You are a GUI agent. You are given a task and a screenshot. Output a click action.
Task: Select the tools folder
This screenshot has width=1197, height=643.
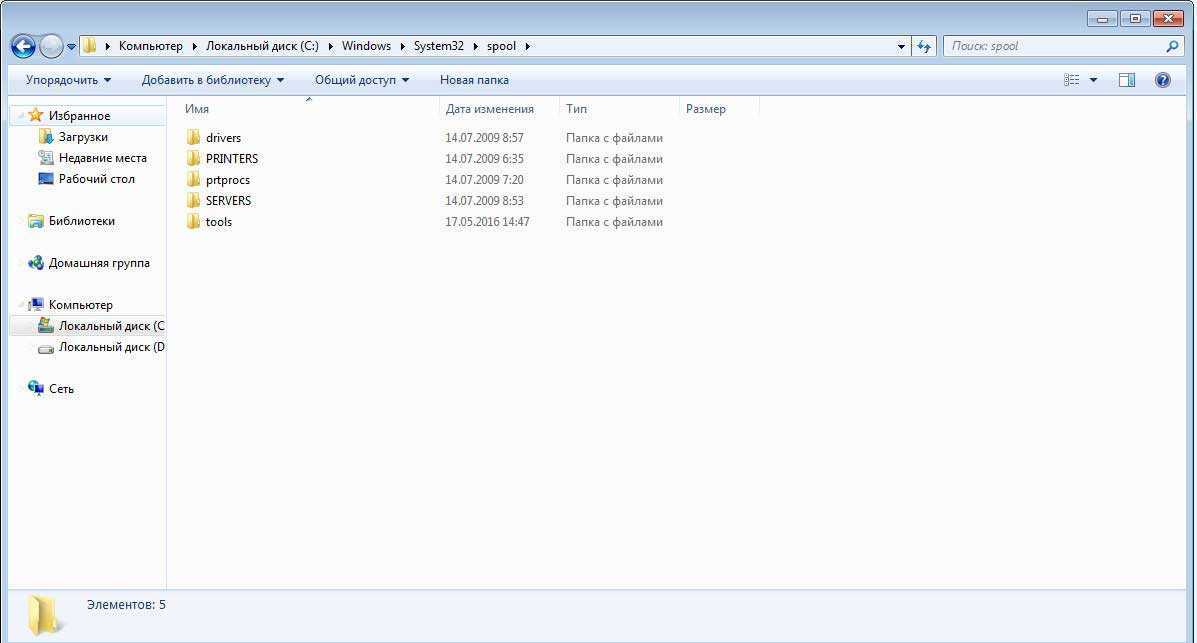pyautogui.click(x=218, y=222)
